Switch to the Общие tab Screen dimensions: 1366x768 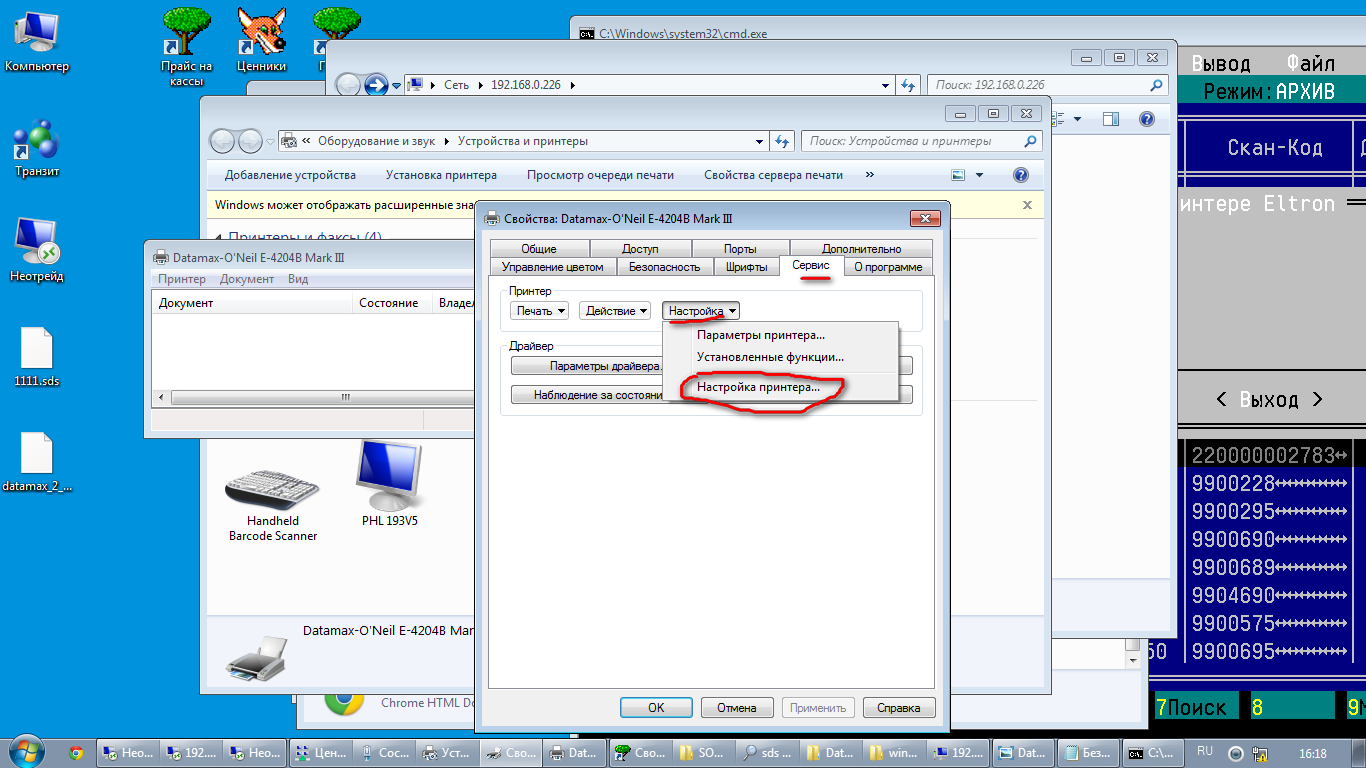point(539,249)
